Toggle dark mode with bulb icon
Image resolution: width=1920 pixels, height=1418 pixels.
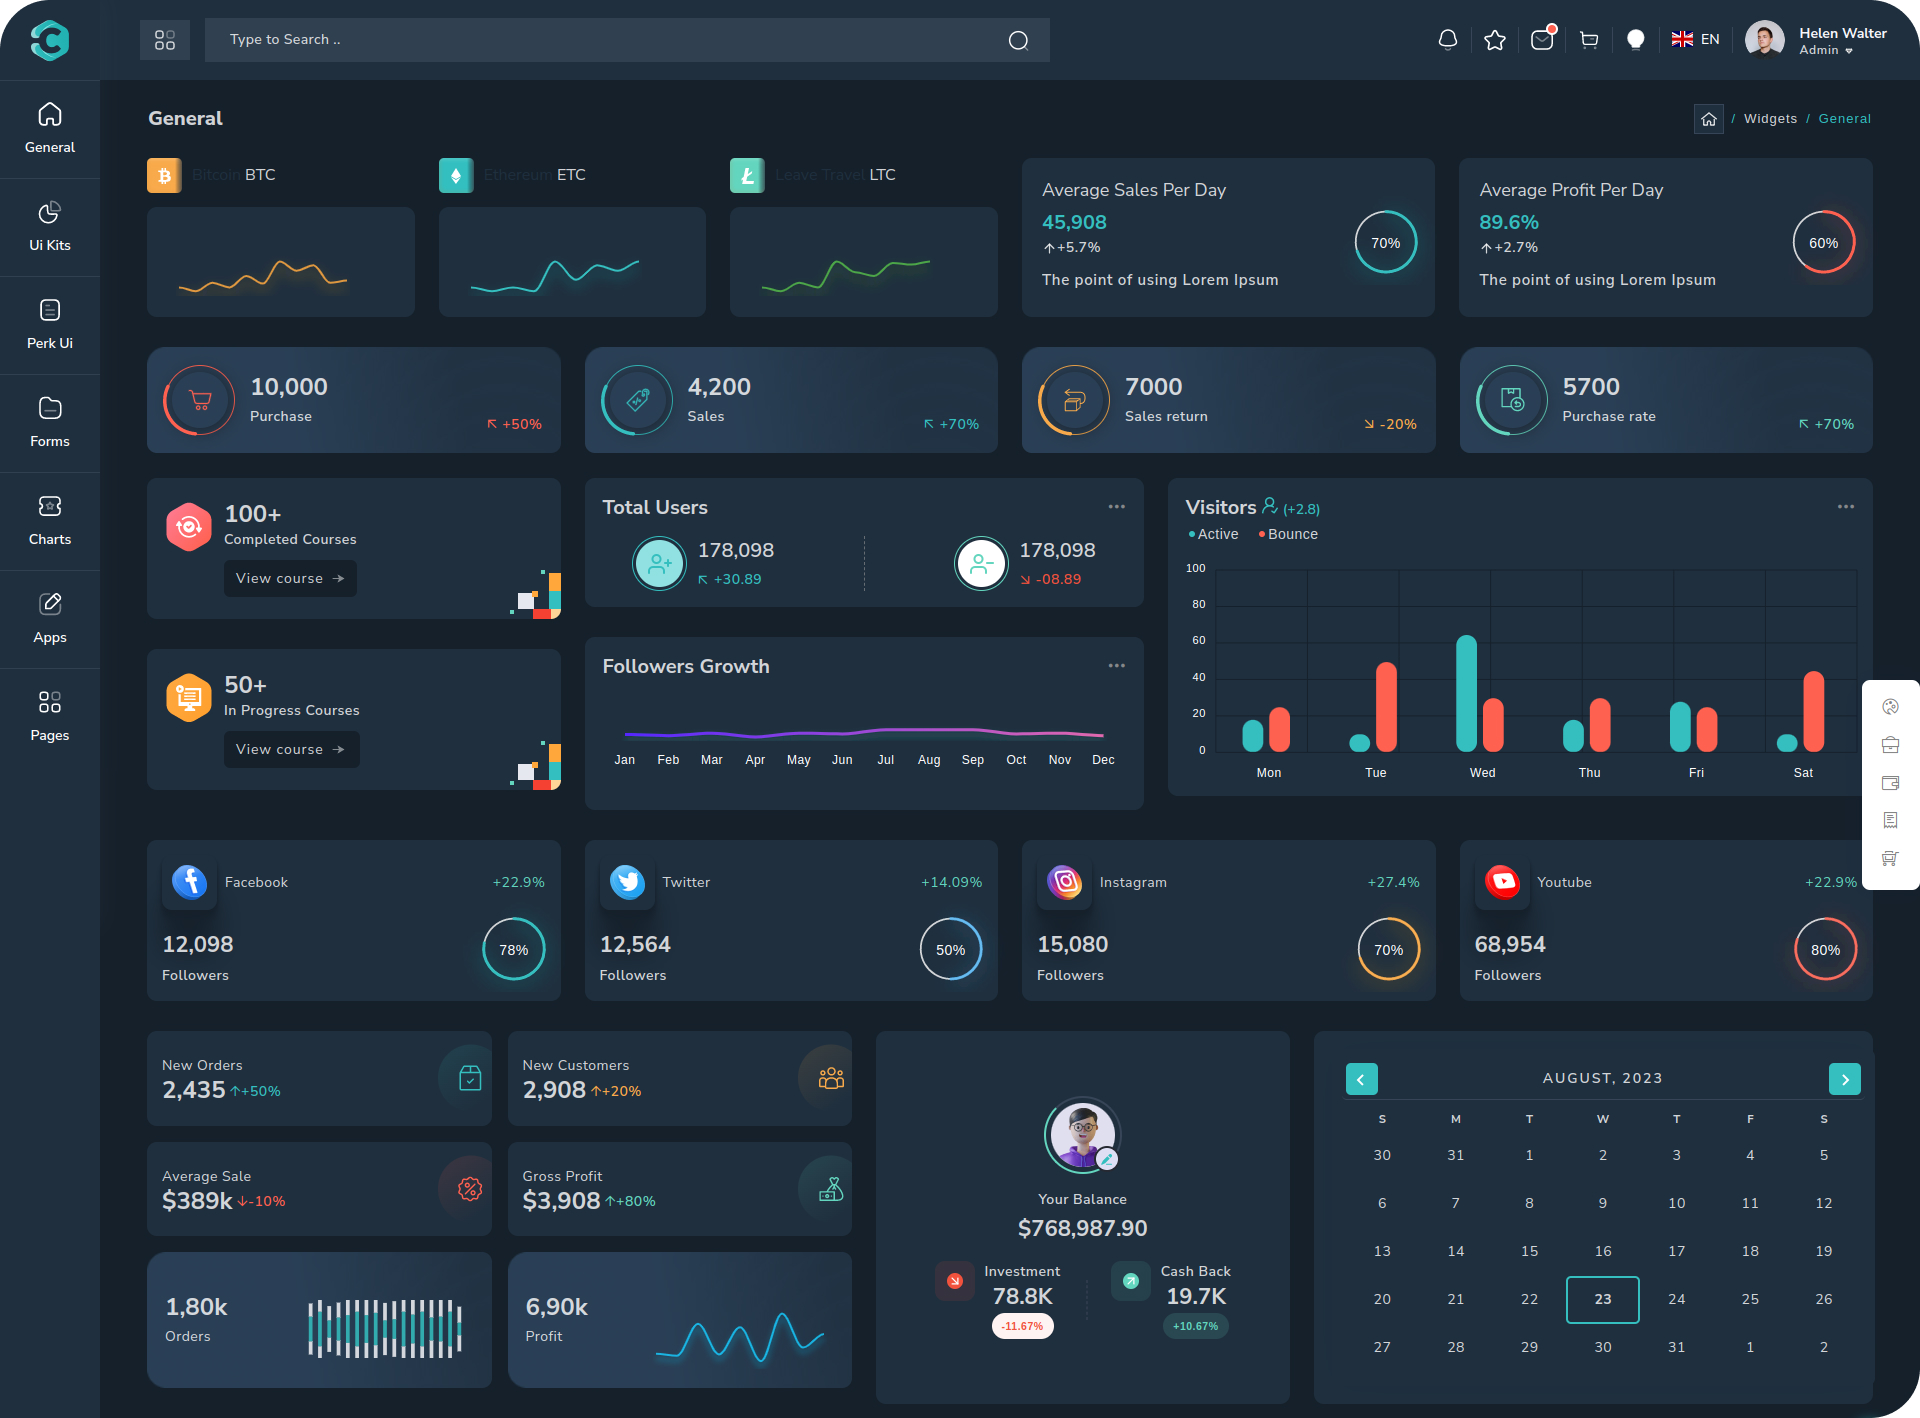click(1635, 40)
